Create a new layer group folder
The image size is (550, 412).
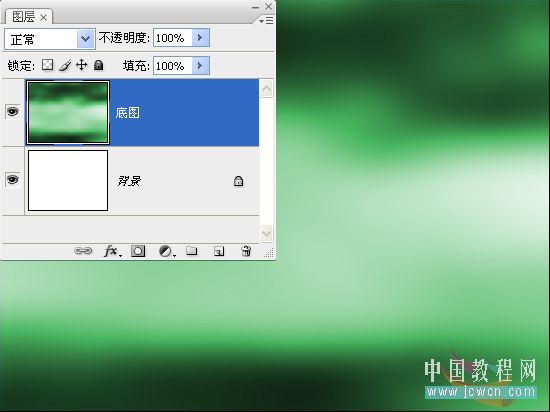[192, 251]
